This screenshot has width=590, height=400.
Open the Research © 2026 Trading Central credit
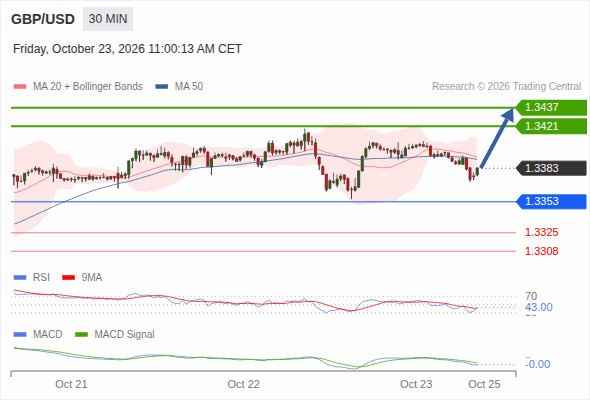(506, 87)
